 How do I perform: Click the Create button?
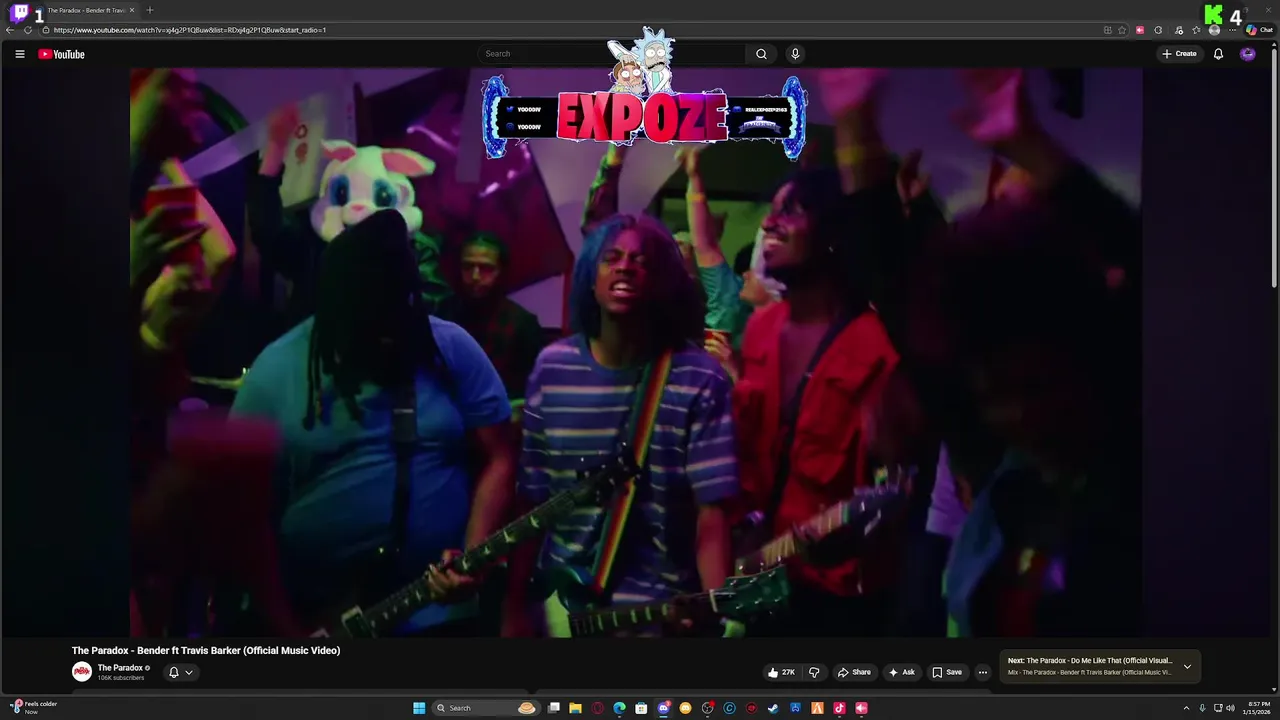coord(1179,54)
